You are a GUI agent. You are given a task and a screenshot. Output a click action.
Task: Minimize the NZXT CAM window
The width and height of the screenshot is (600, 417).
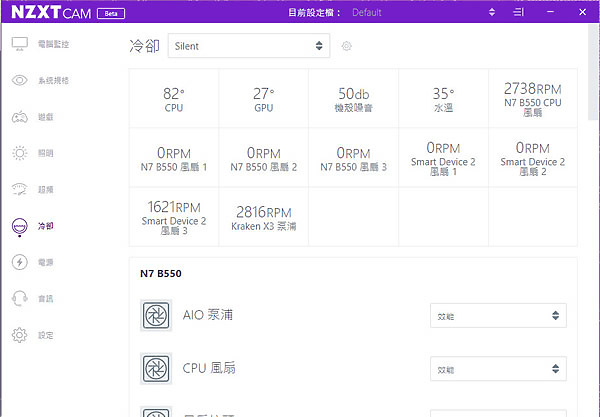click(x=550, y=12)
